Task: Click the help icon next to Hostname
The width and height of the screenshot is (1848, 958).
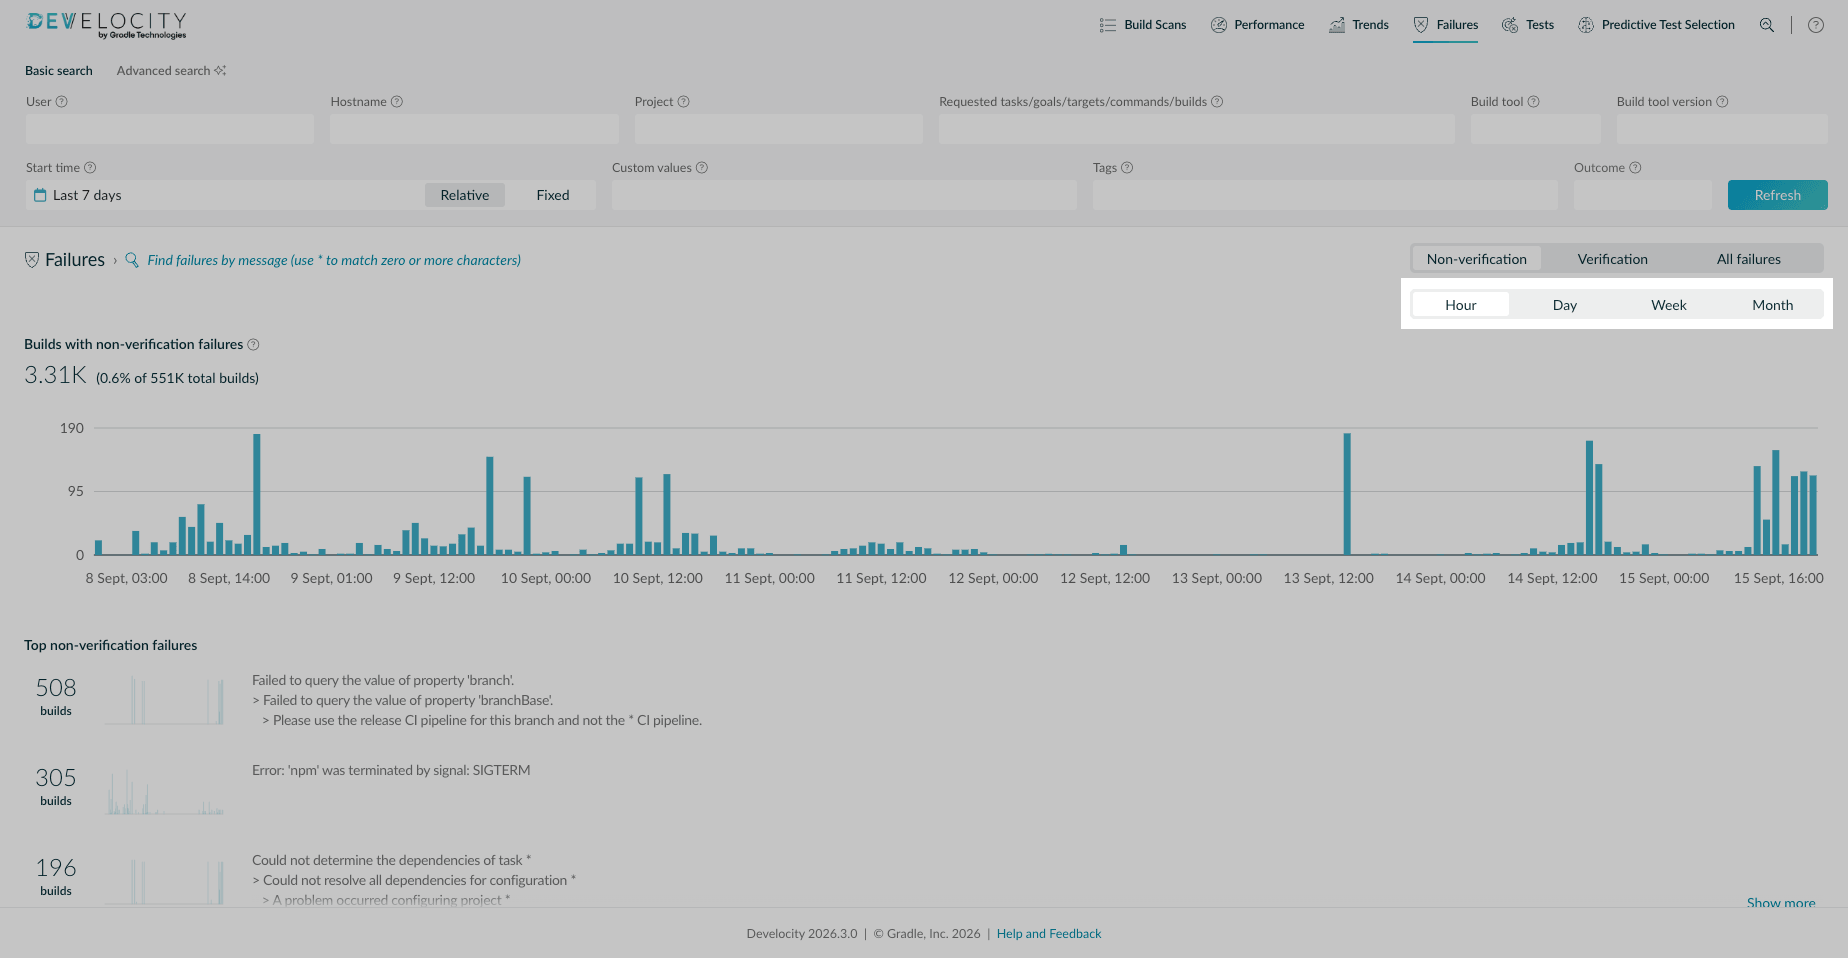Action: (397, 102)
